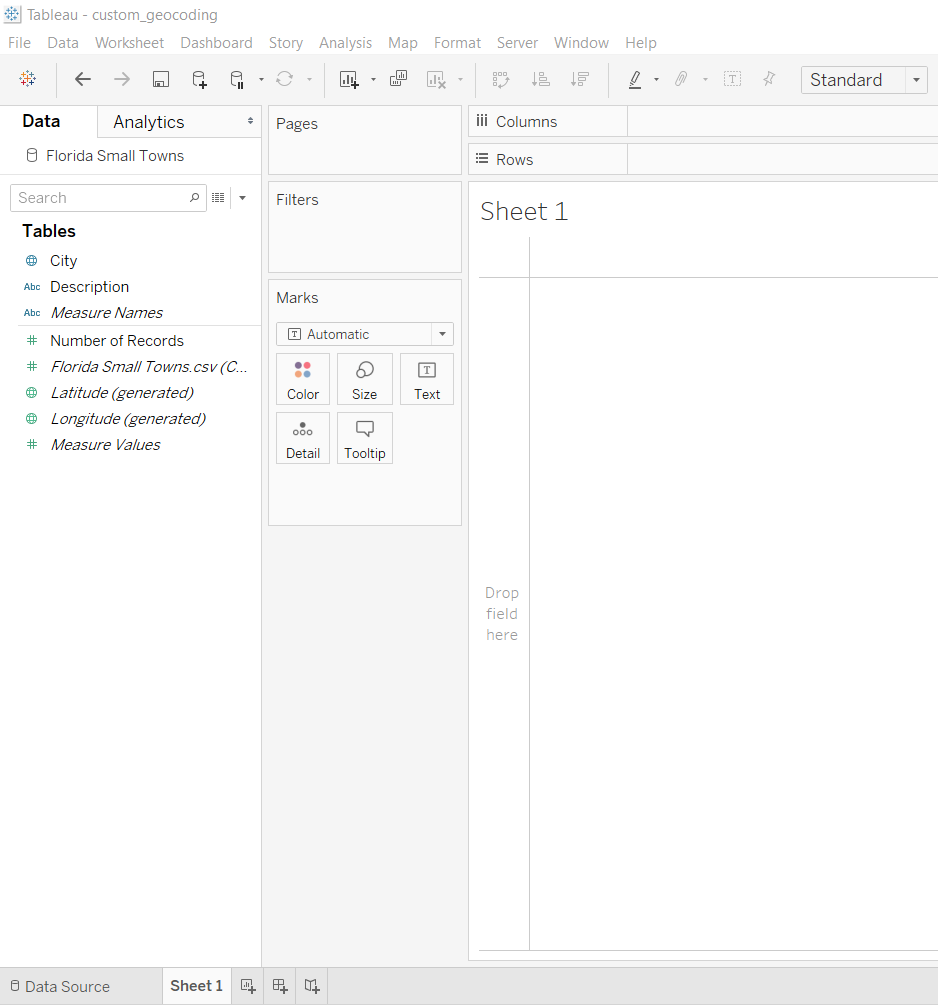Click the New Data Source icon
Screen dimensions: 938x1005
tap(199, 79)
